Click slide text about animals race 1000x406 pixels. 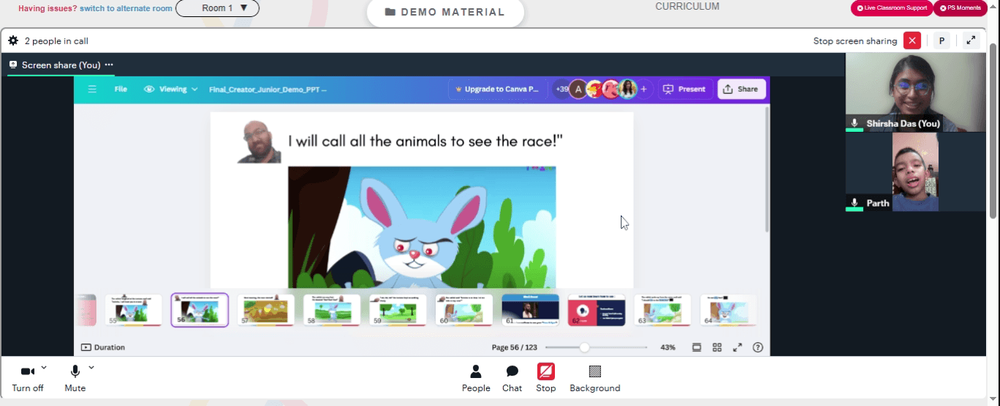(425, 141)
